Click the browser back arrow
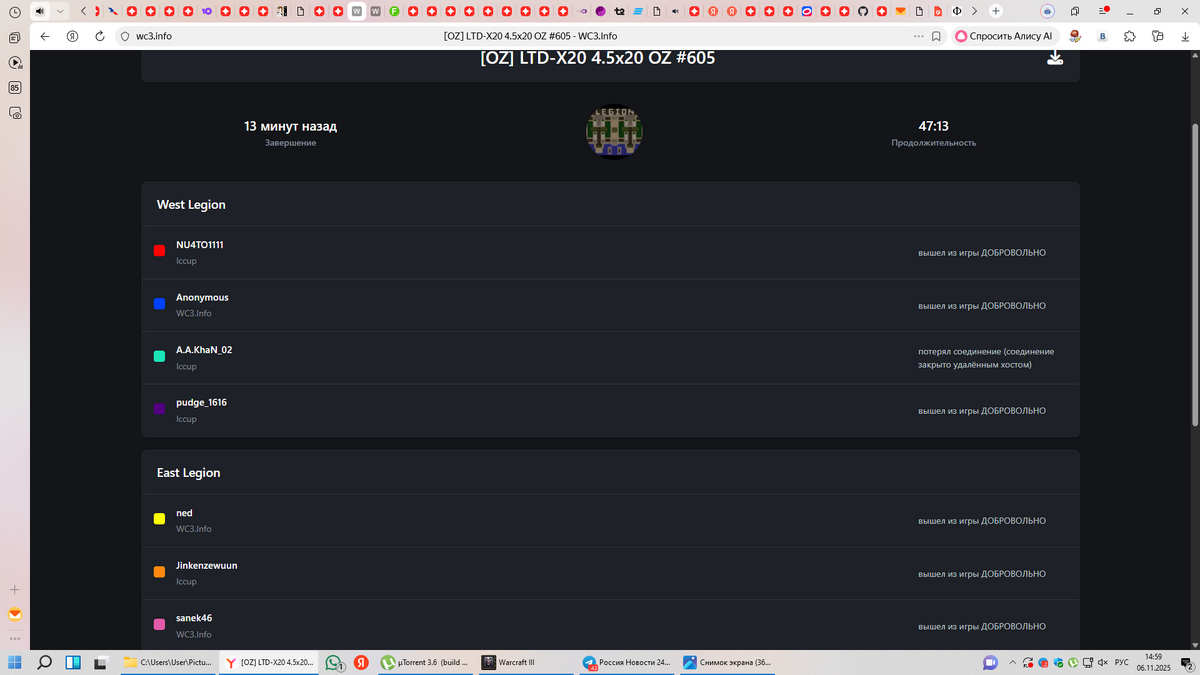Viewport: 1200px width, 675px height. (x=45, y=36)
